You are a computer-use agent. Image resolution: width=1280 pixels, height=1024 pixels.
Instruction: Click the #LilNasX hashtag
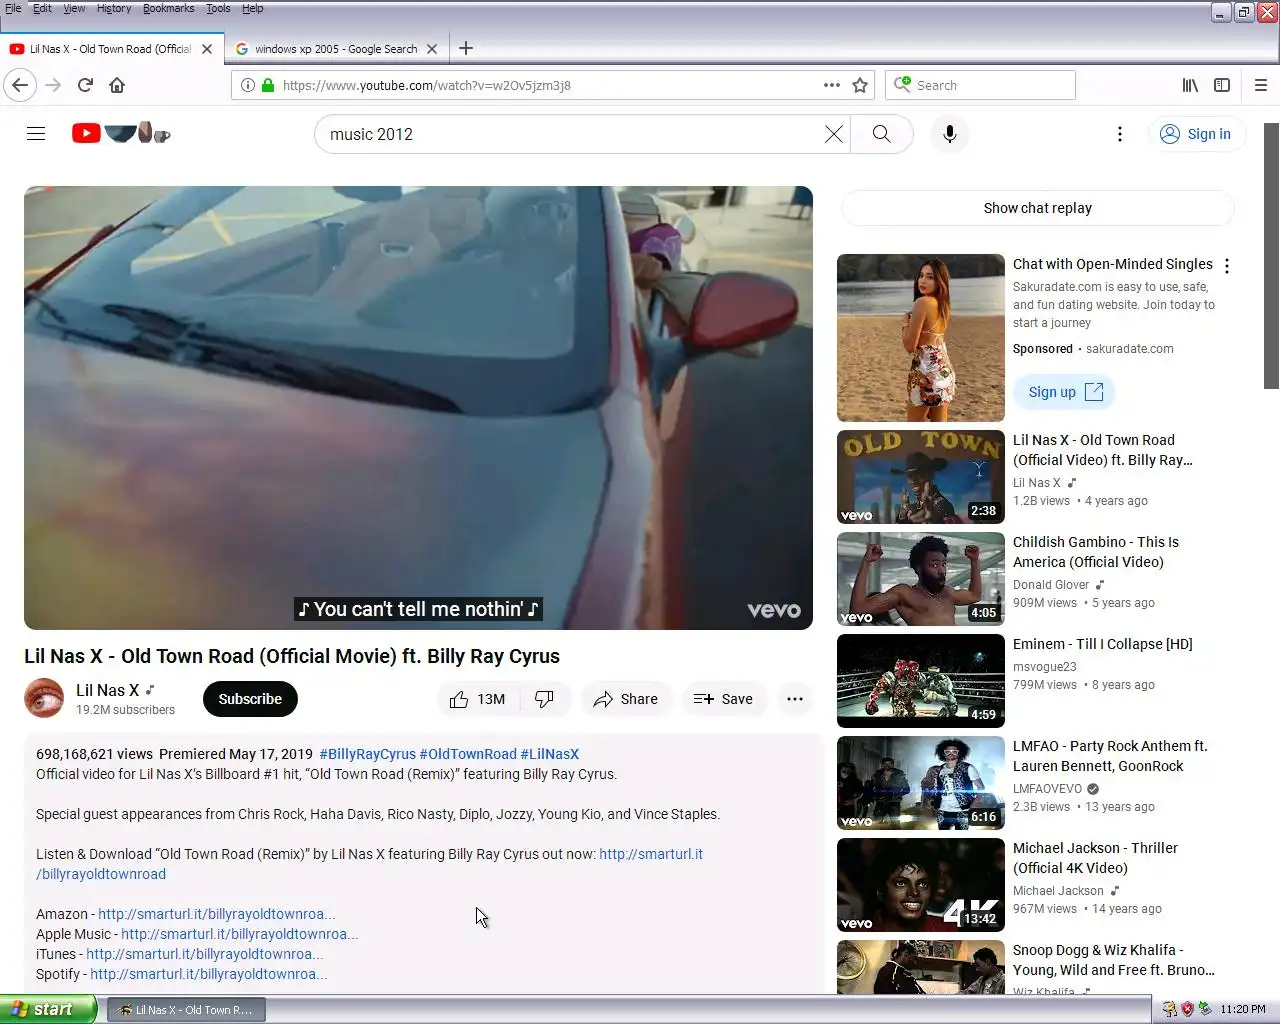(x=550, y=754)
